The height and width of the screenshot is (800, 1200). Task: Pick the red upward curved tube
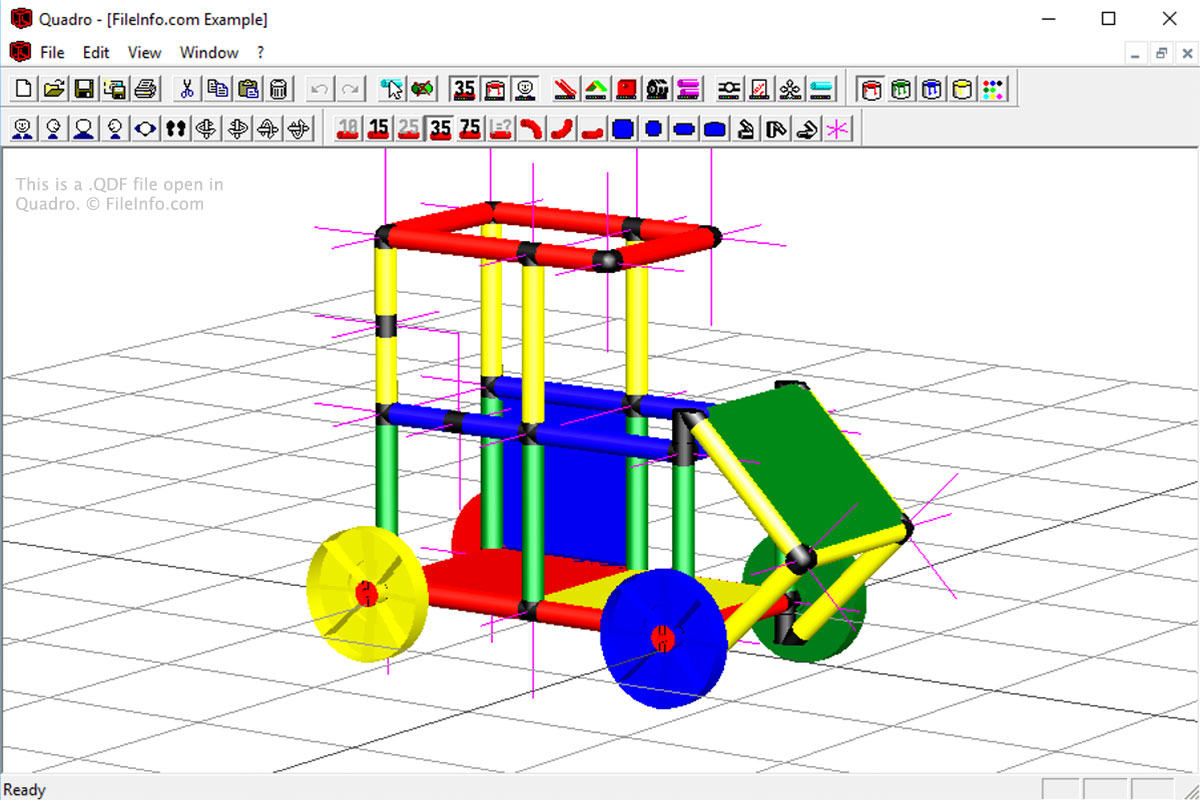562,128
